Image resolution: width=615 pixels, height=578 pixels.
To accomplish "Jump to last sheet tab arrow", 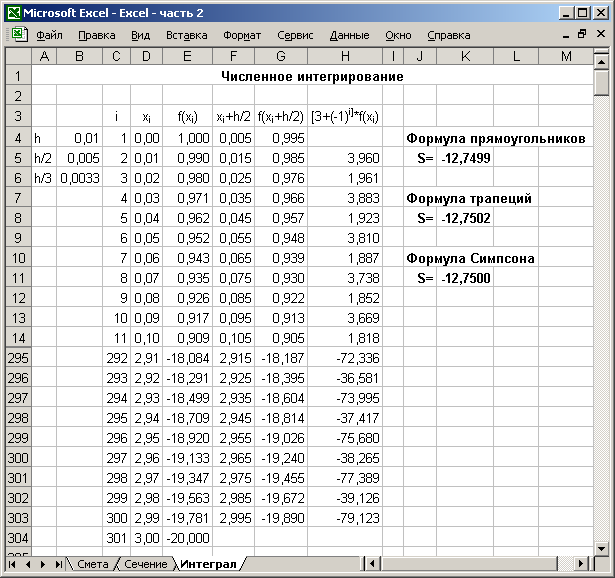I will coord(58,564).
